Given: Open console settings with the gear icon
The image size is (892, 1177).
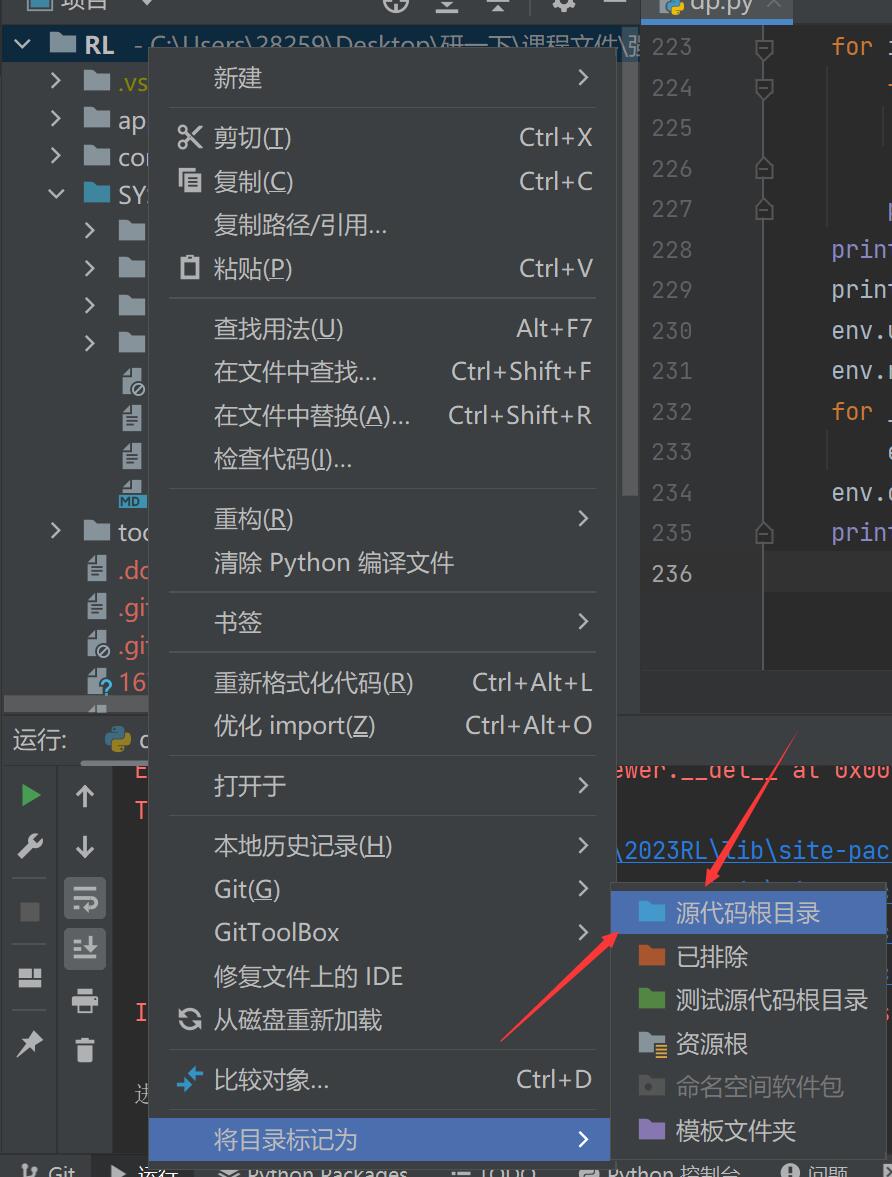Looking at the screenshot, I should 563,6.
